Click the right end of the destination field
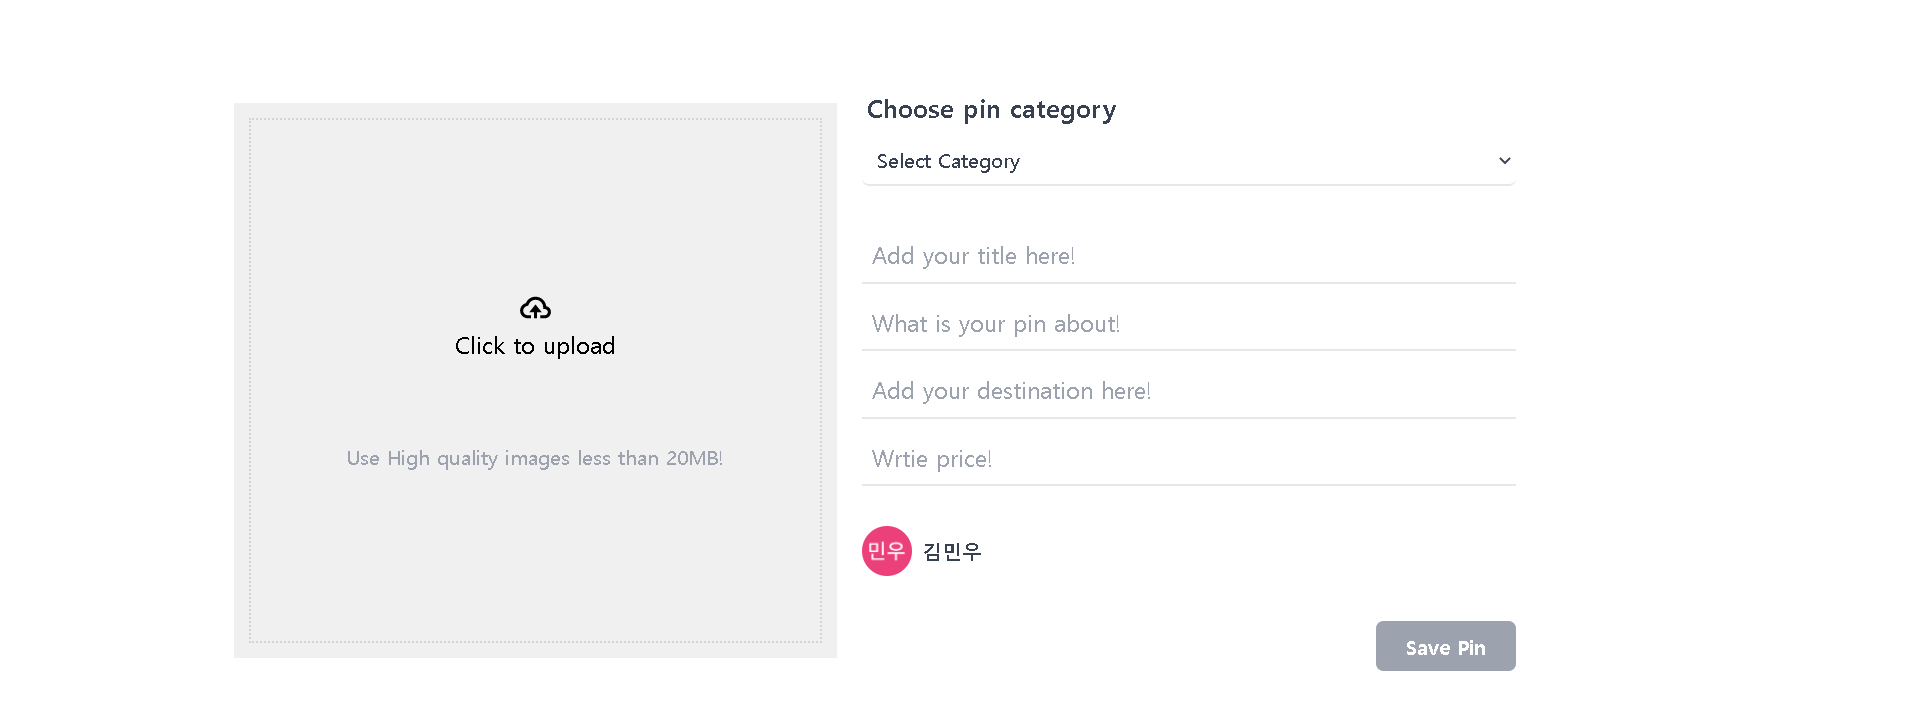1917x705 pixels. [1480, 391]
